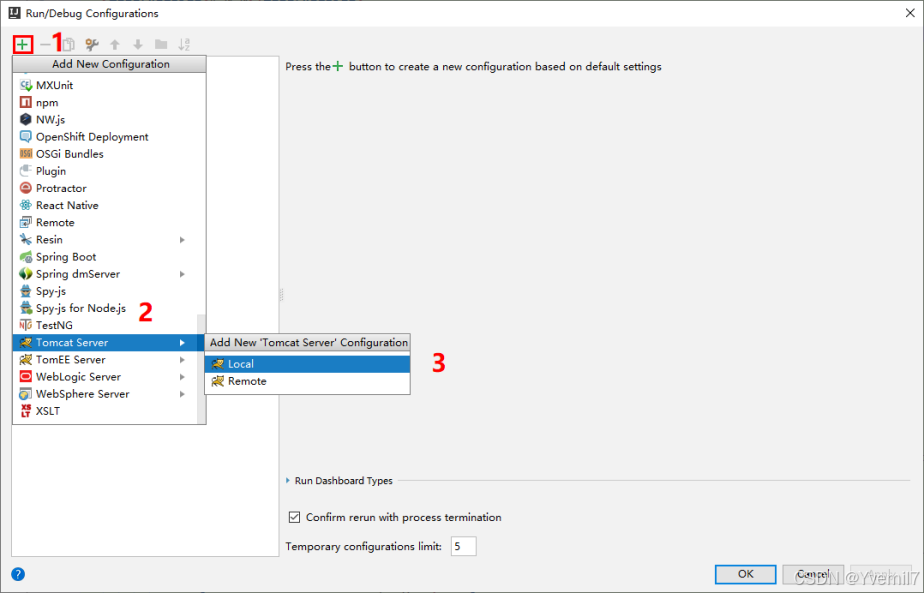Screen dimensions: 924x594
Task: Click the TomEE Server cat icon
Action: coord(25,359)
